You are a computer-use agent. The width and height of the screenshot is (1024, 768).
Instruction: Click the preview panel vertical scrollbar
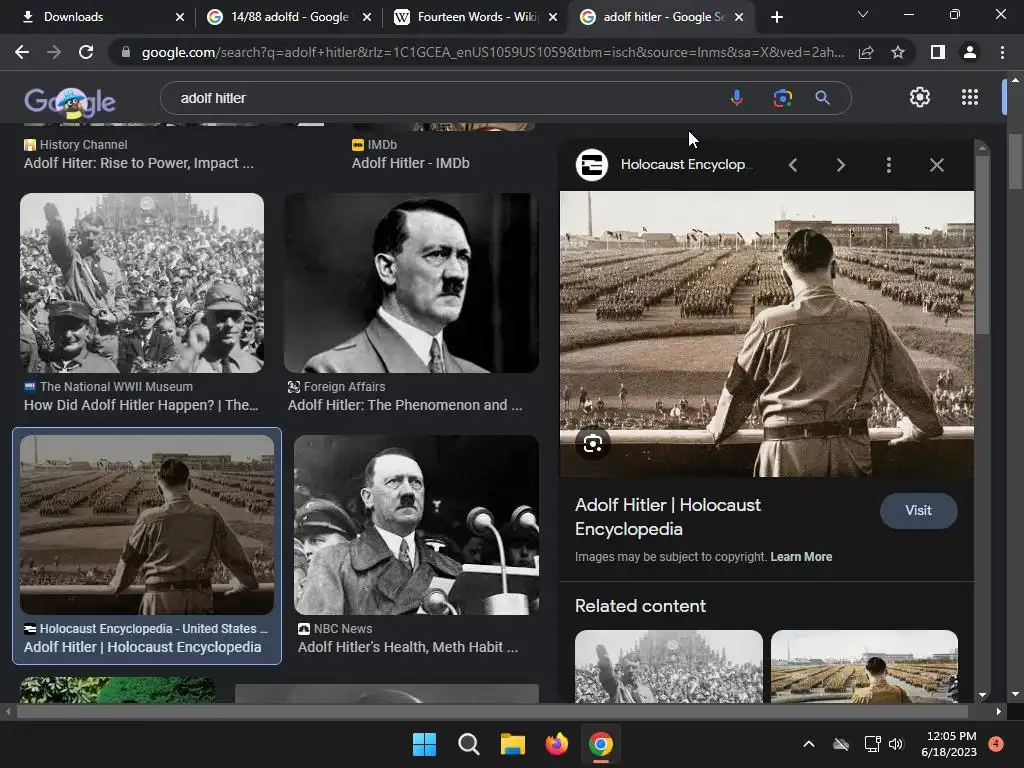tap(982, 244)
